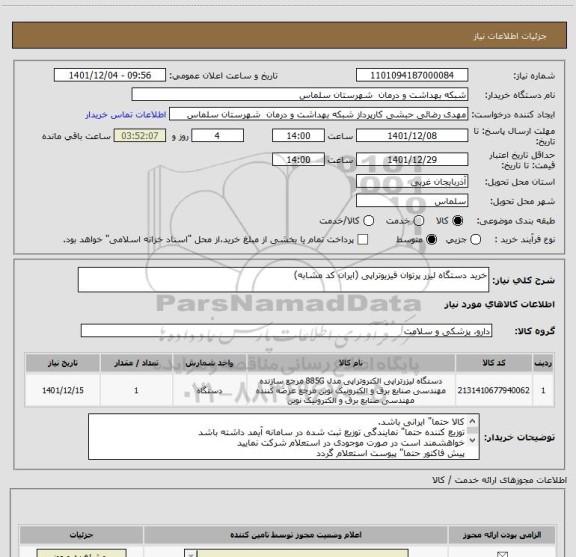Select product code 213141067794​0062 cell
Screen dimensions: 576x557
pyautogui.click(x=494, y=390)
